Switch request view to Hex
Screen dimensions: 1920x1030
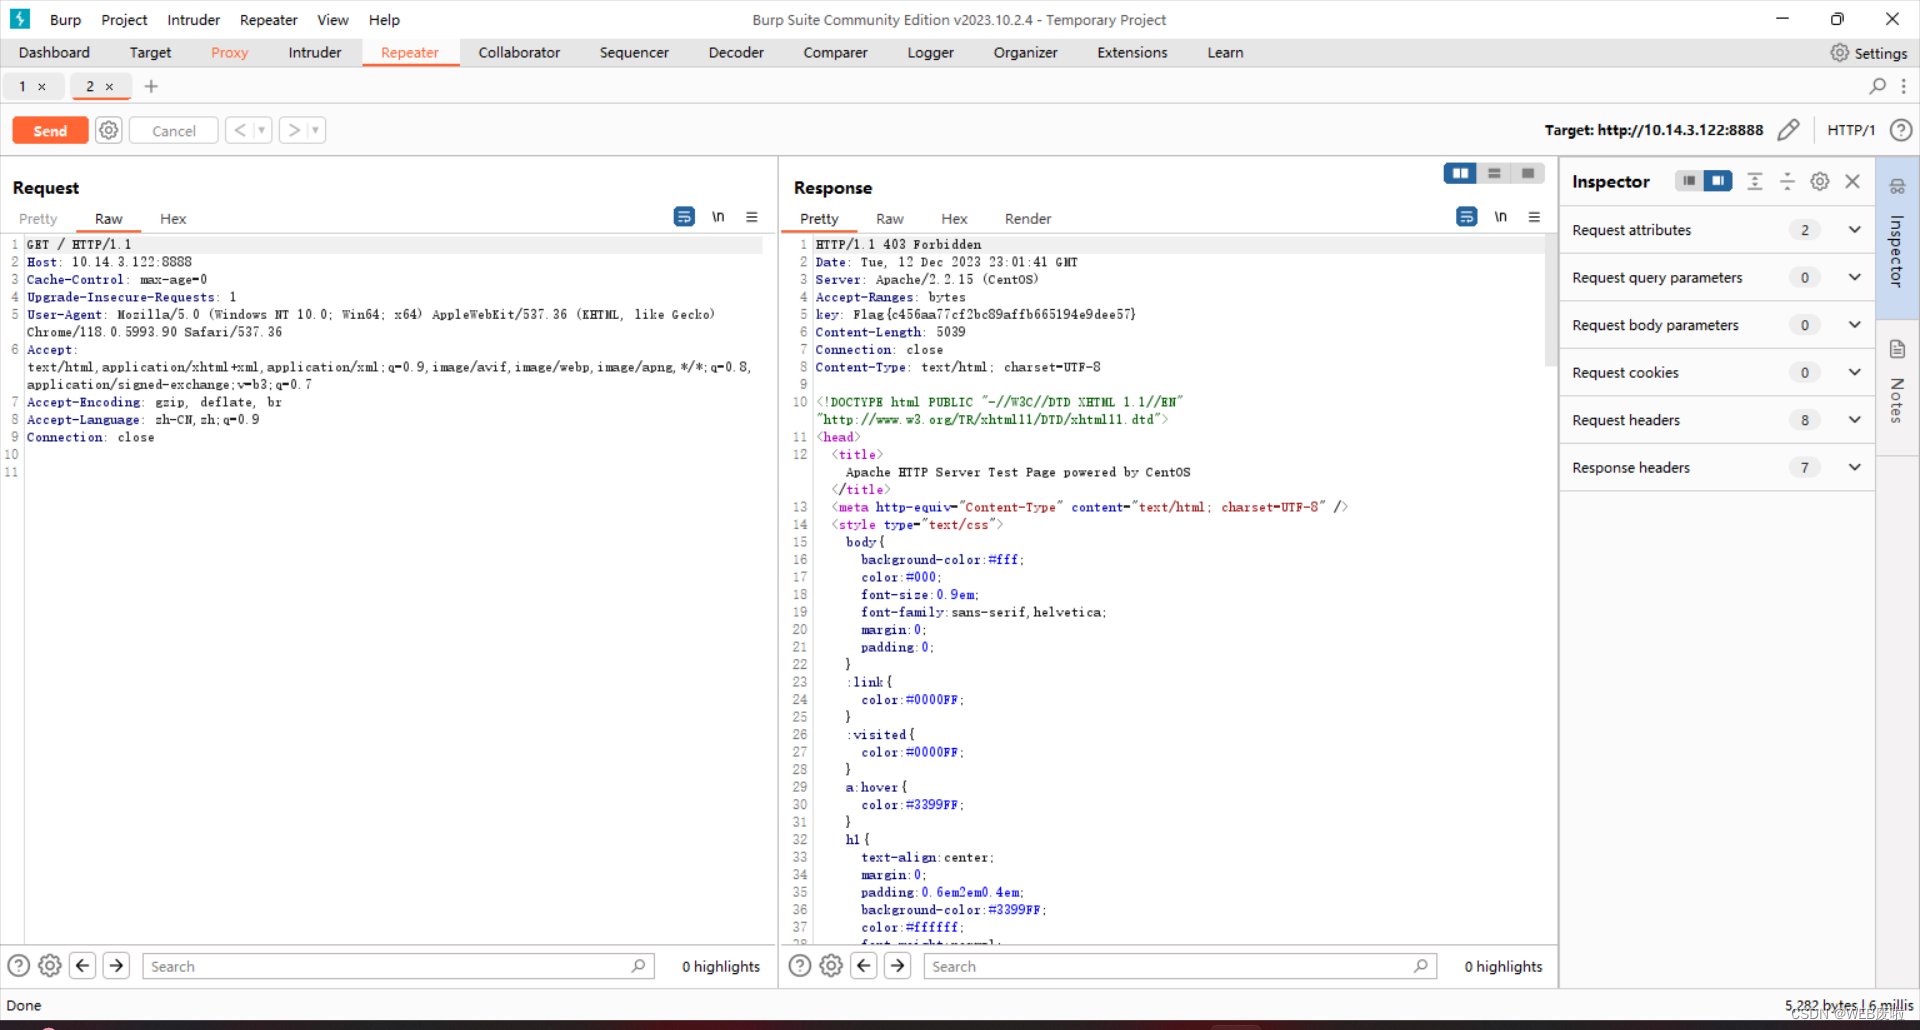point(173,219)
